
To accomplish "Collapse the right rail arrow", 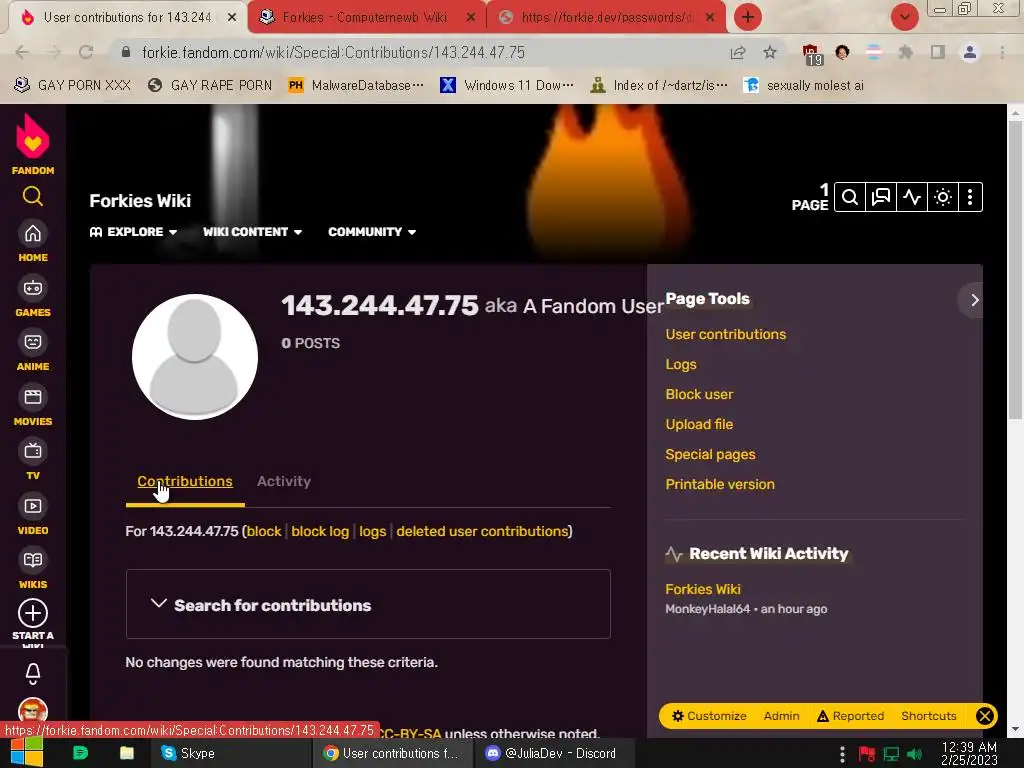I will pos(974,300).
